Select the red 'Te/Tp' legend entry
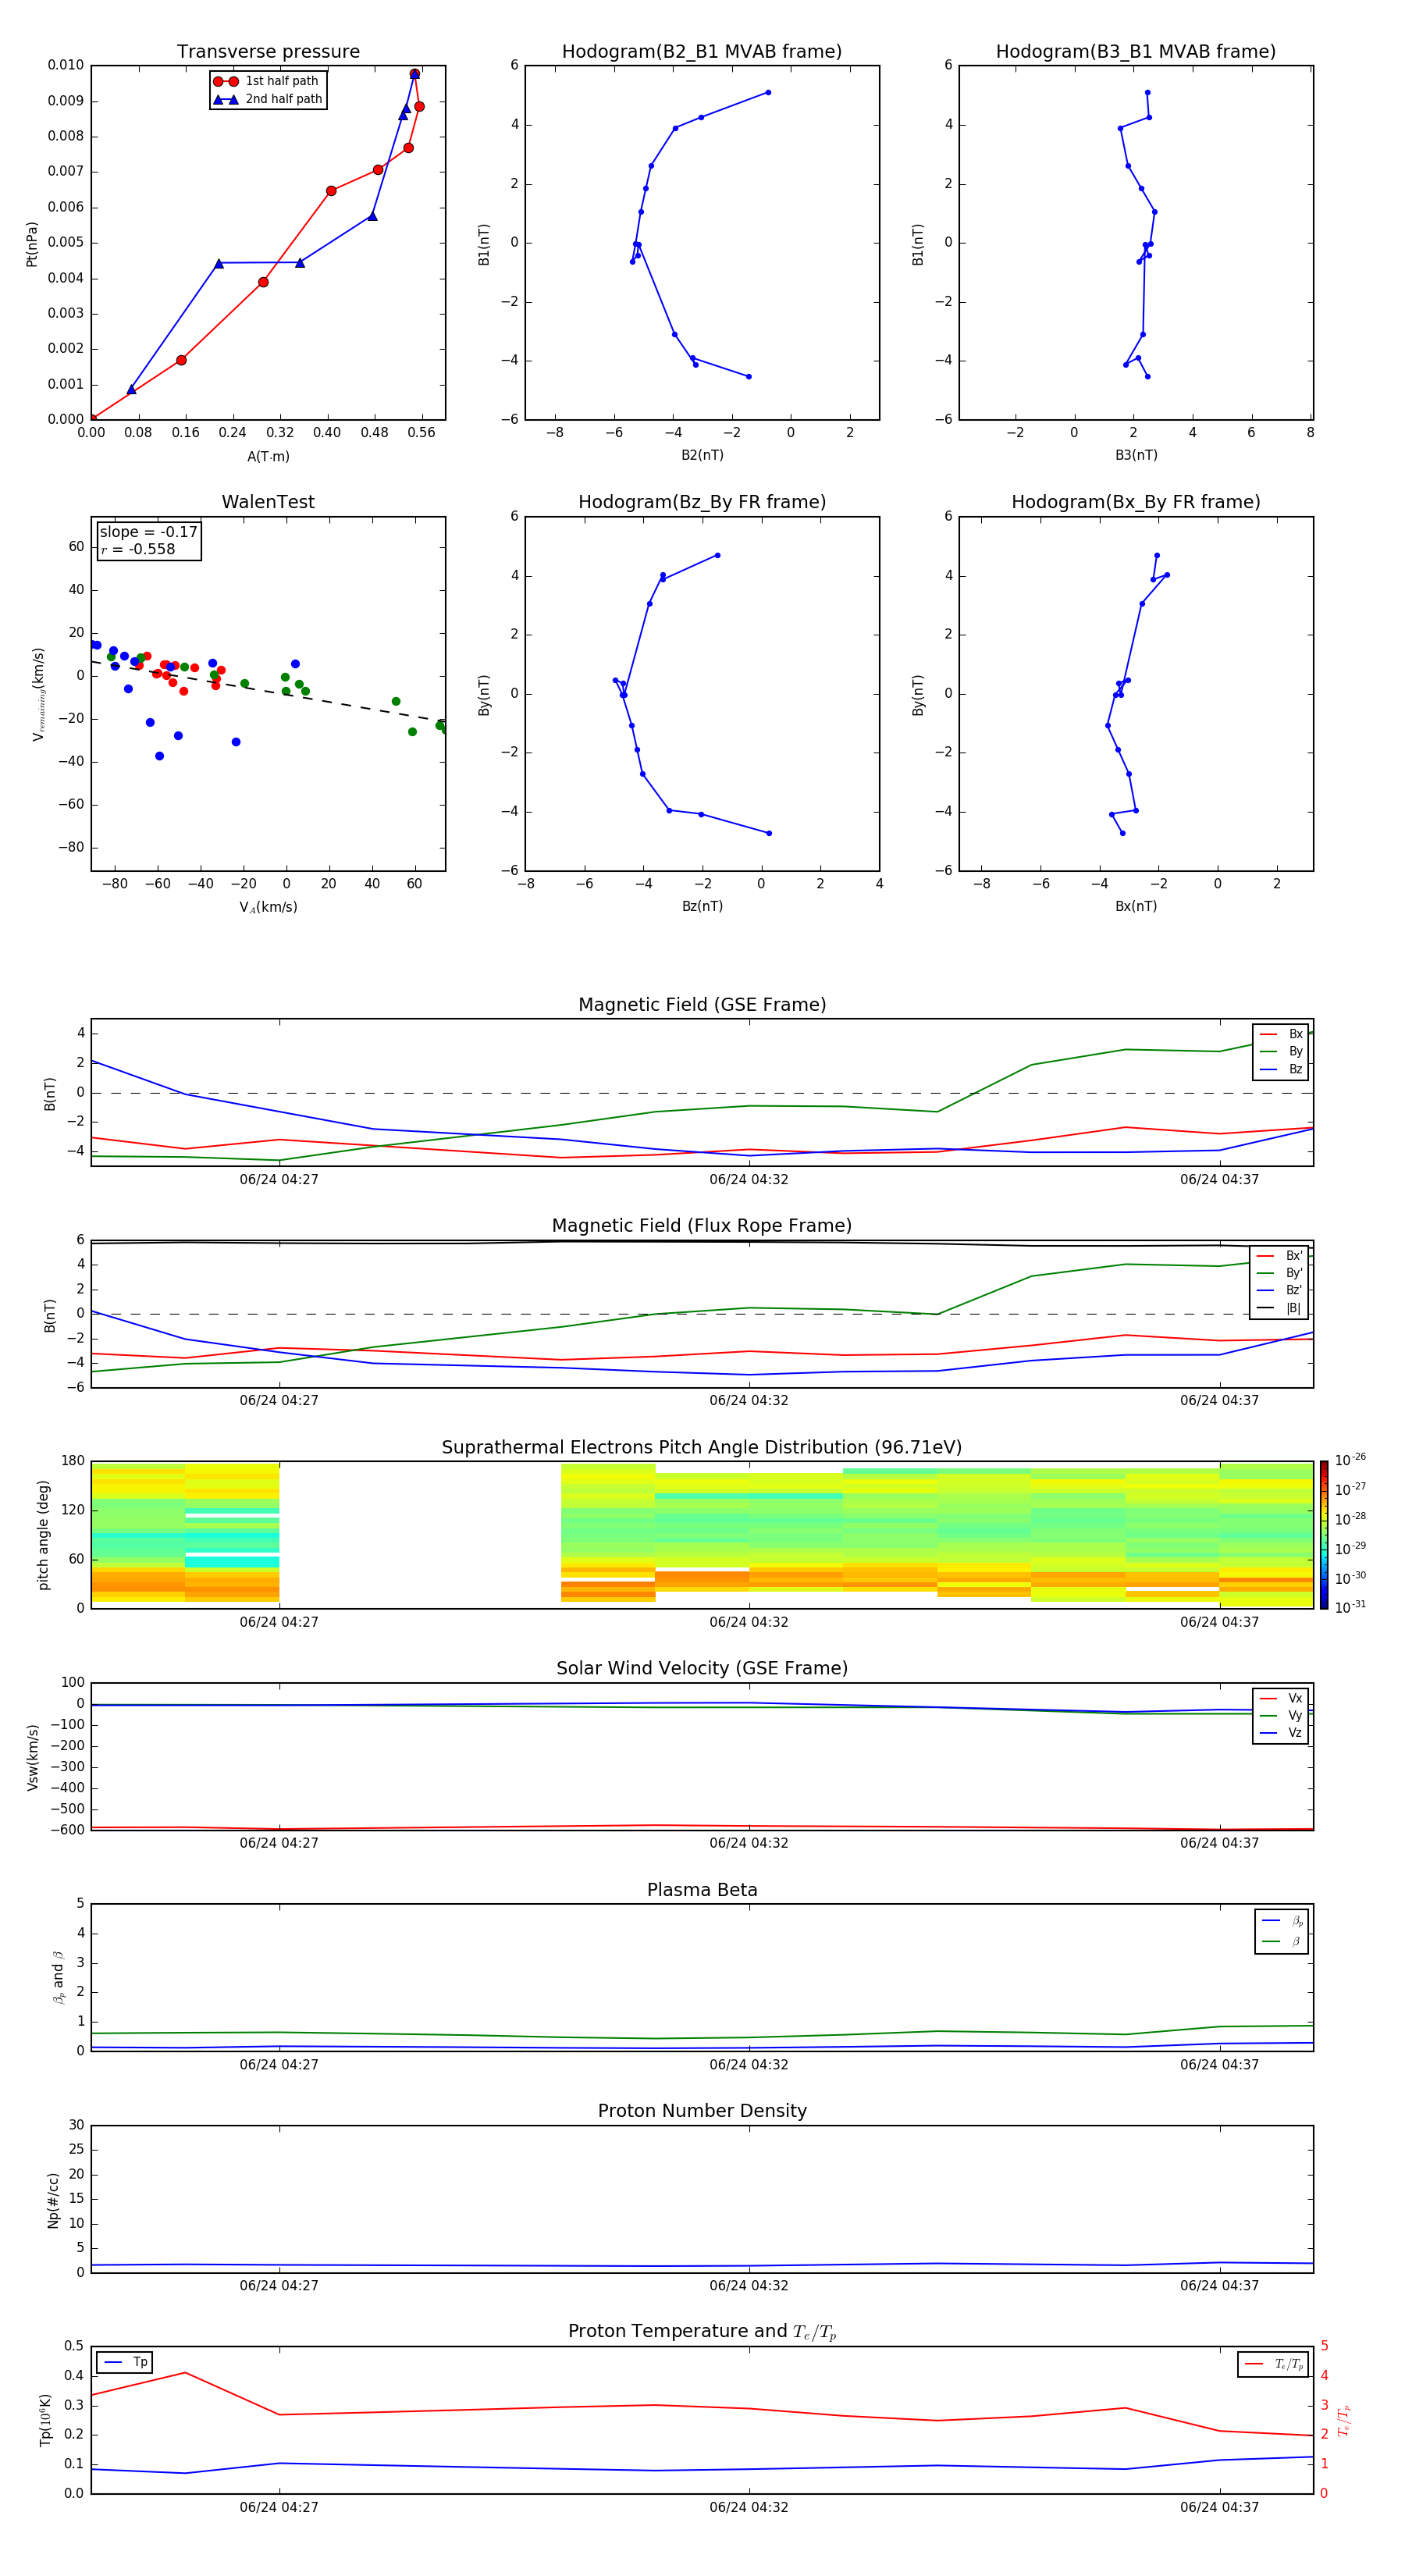Image resolution: width=1405 pixels, height=2576 pixels. pyautogui.click(x=1274, y=2364)
